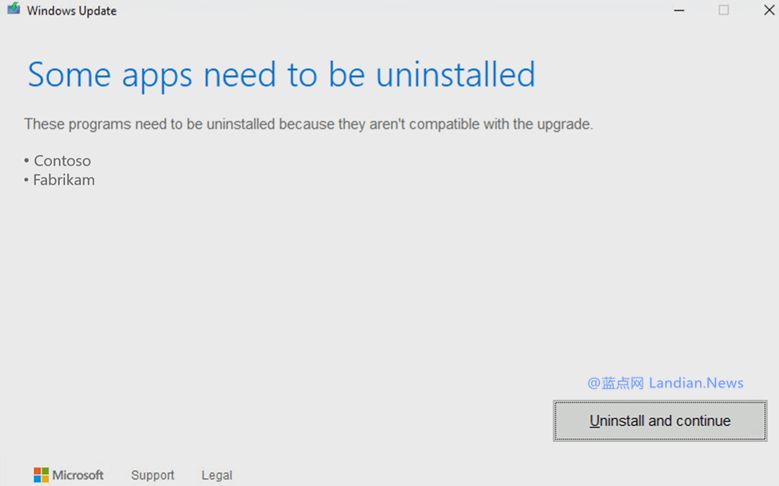Click the incompatible programs description text
779x486 pixels.
[x=308, y=124]
